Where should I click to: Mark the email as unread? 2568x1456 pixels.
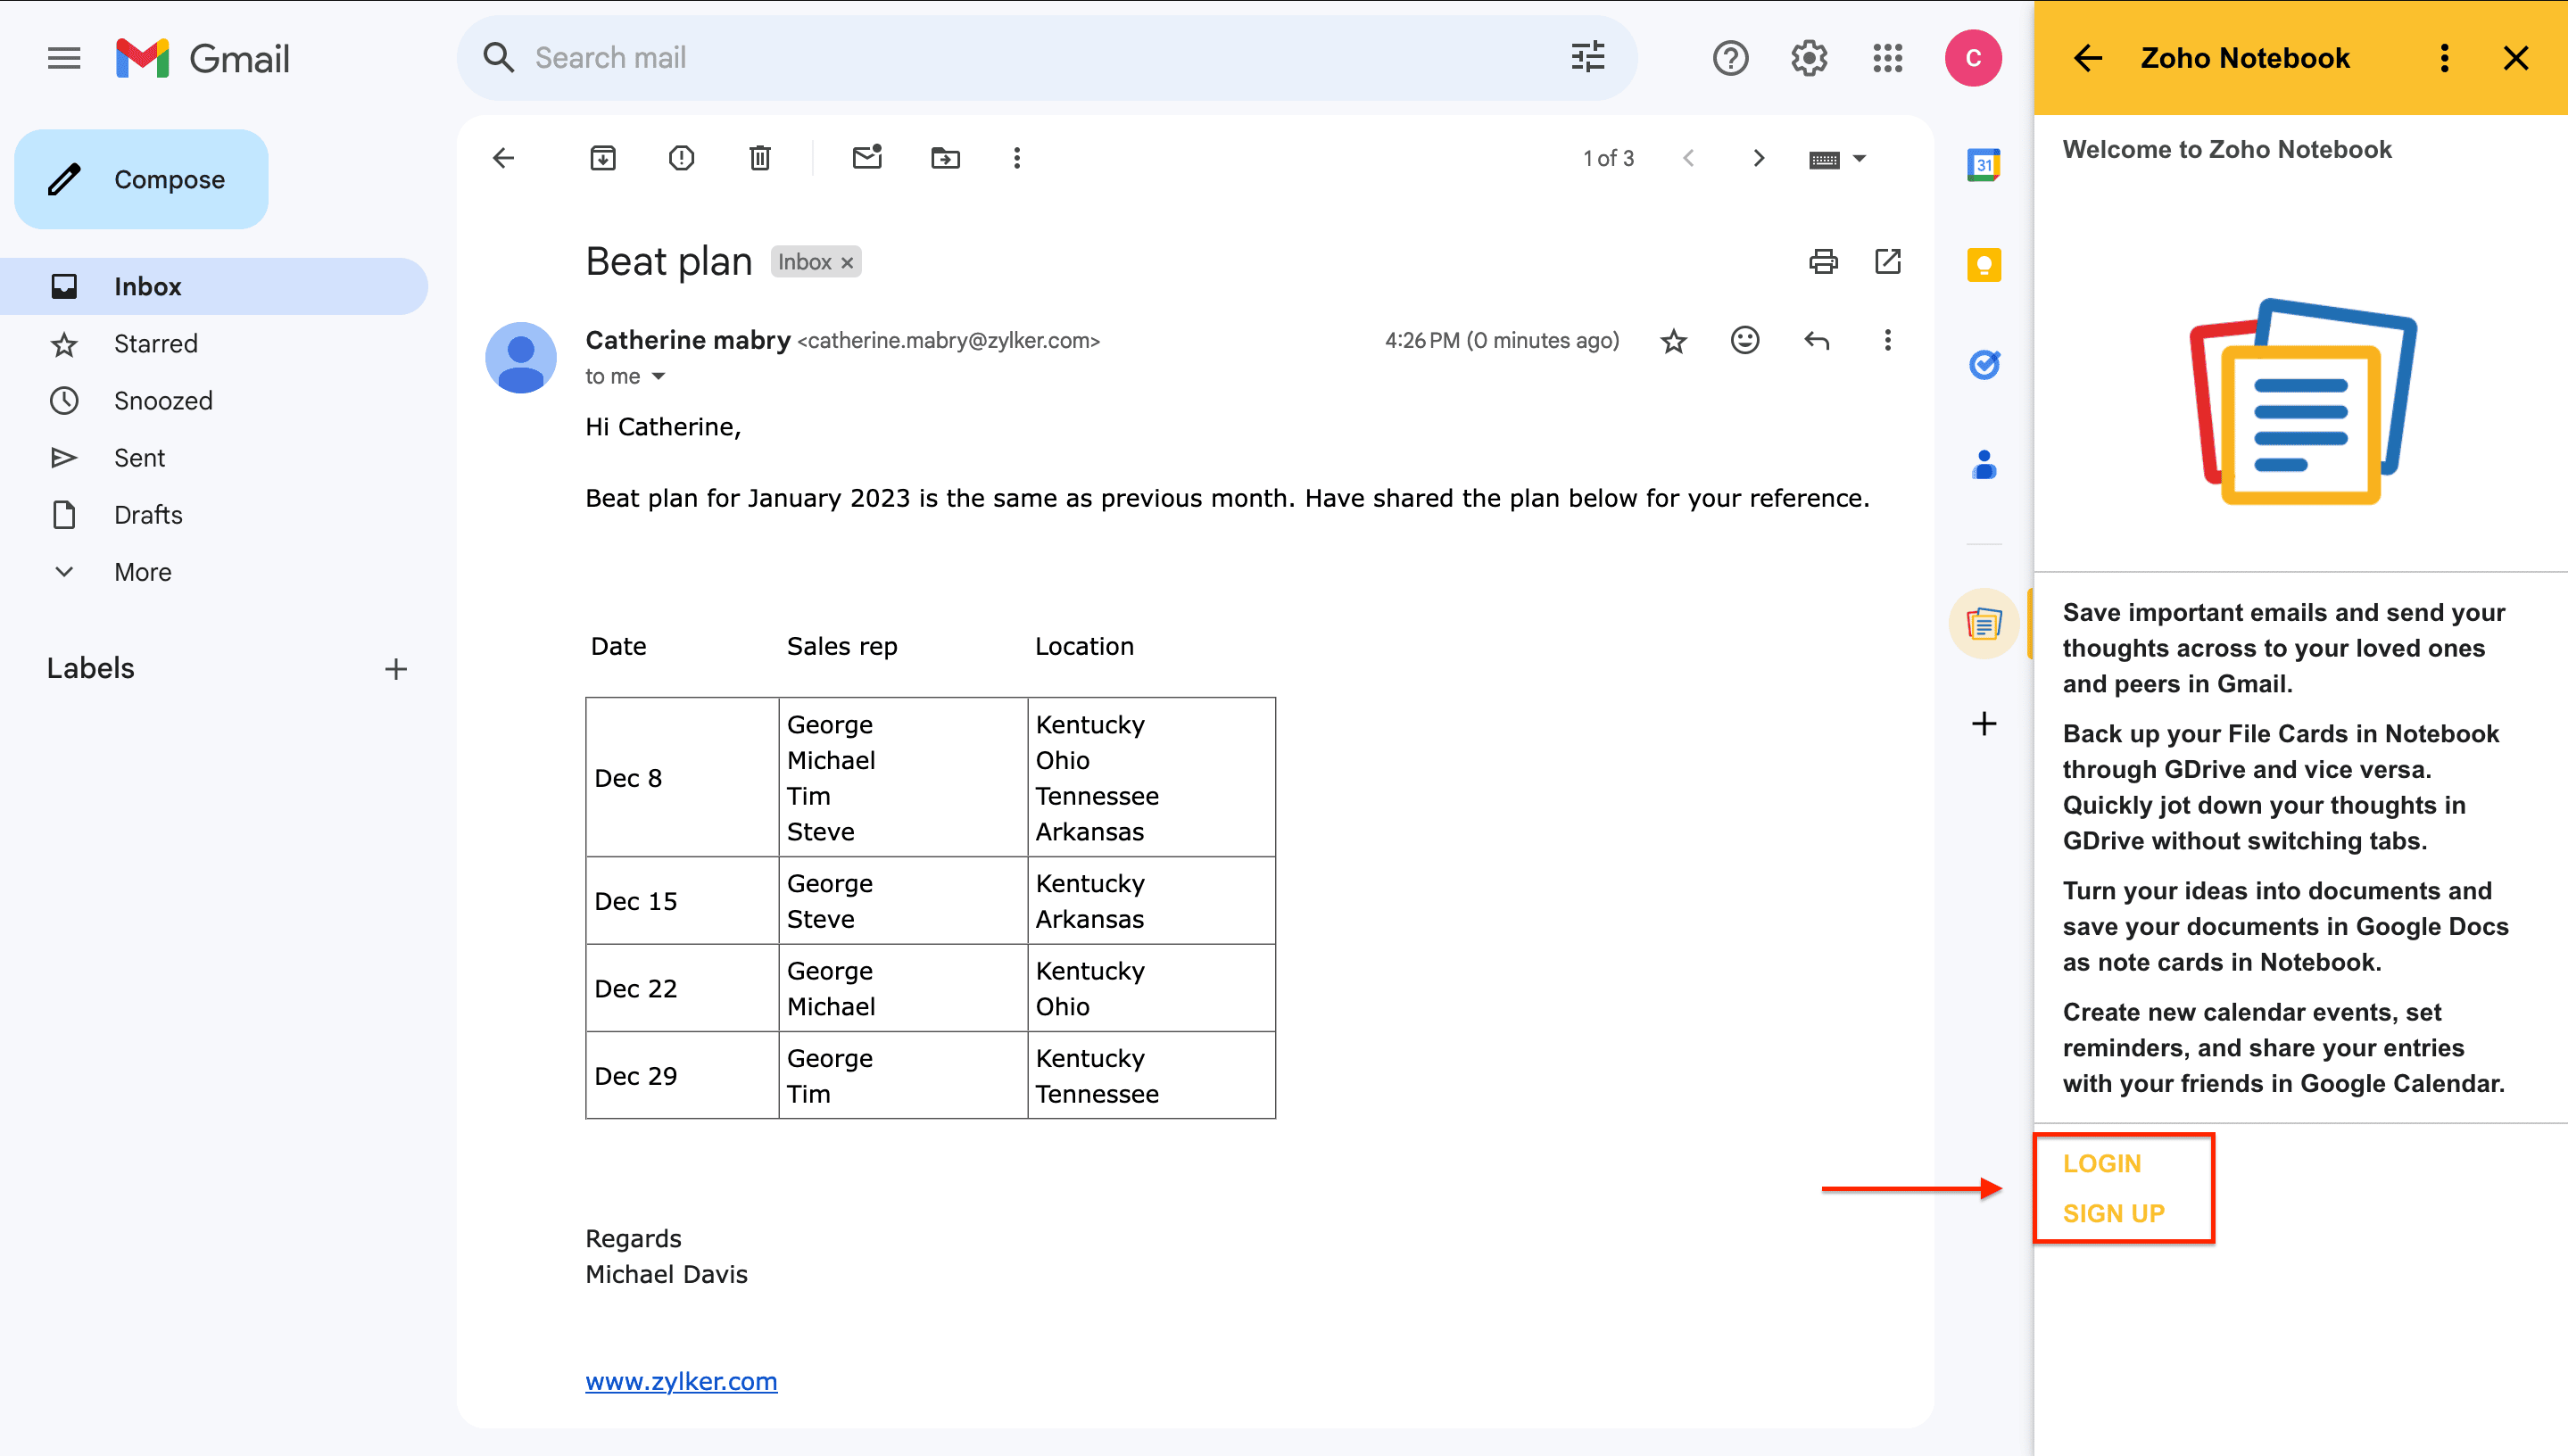pyautogui.click(x=867, y=158)
